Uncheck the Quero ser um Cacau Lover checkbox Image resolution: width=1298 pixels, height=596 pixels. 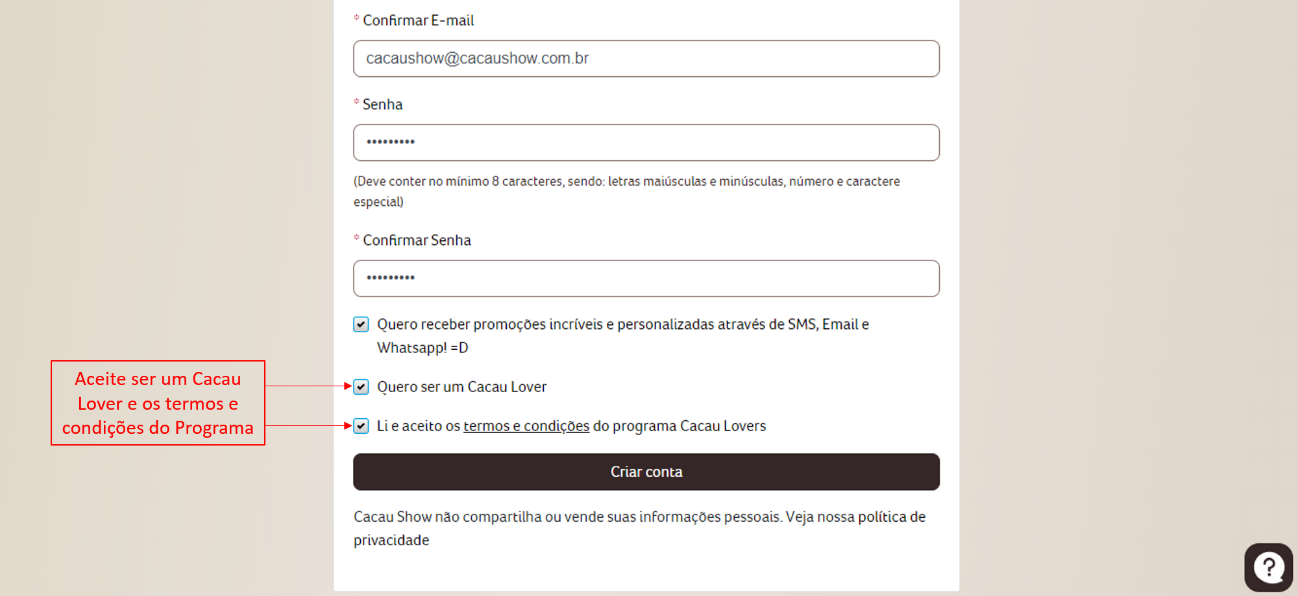coord(361,387)
